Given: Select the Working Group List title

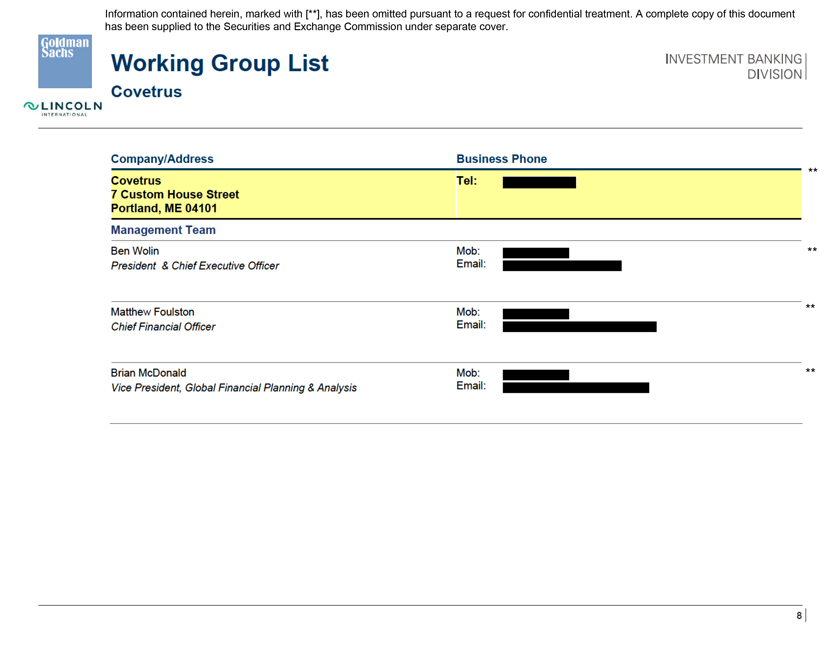Looking at the screenshot, I should click(x=219, y=63).
